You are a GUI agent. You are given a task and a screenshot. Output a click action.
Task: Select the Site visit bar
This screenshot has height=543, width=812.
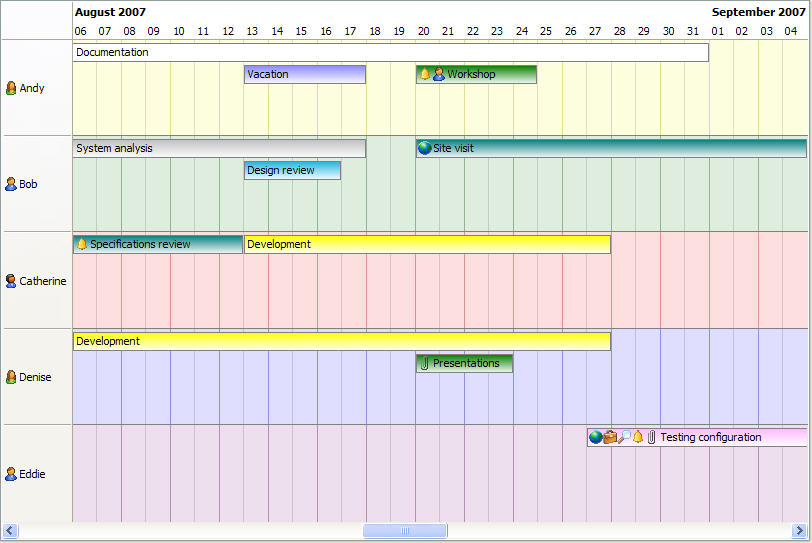612,148
